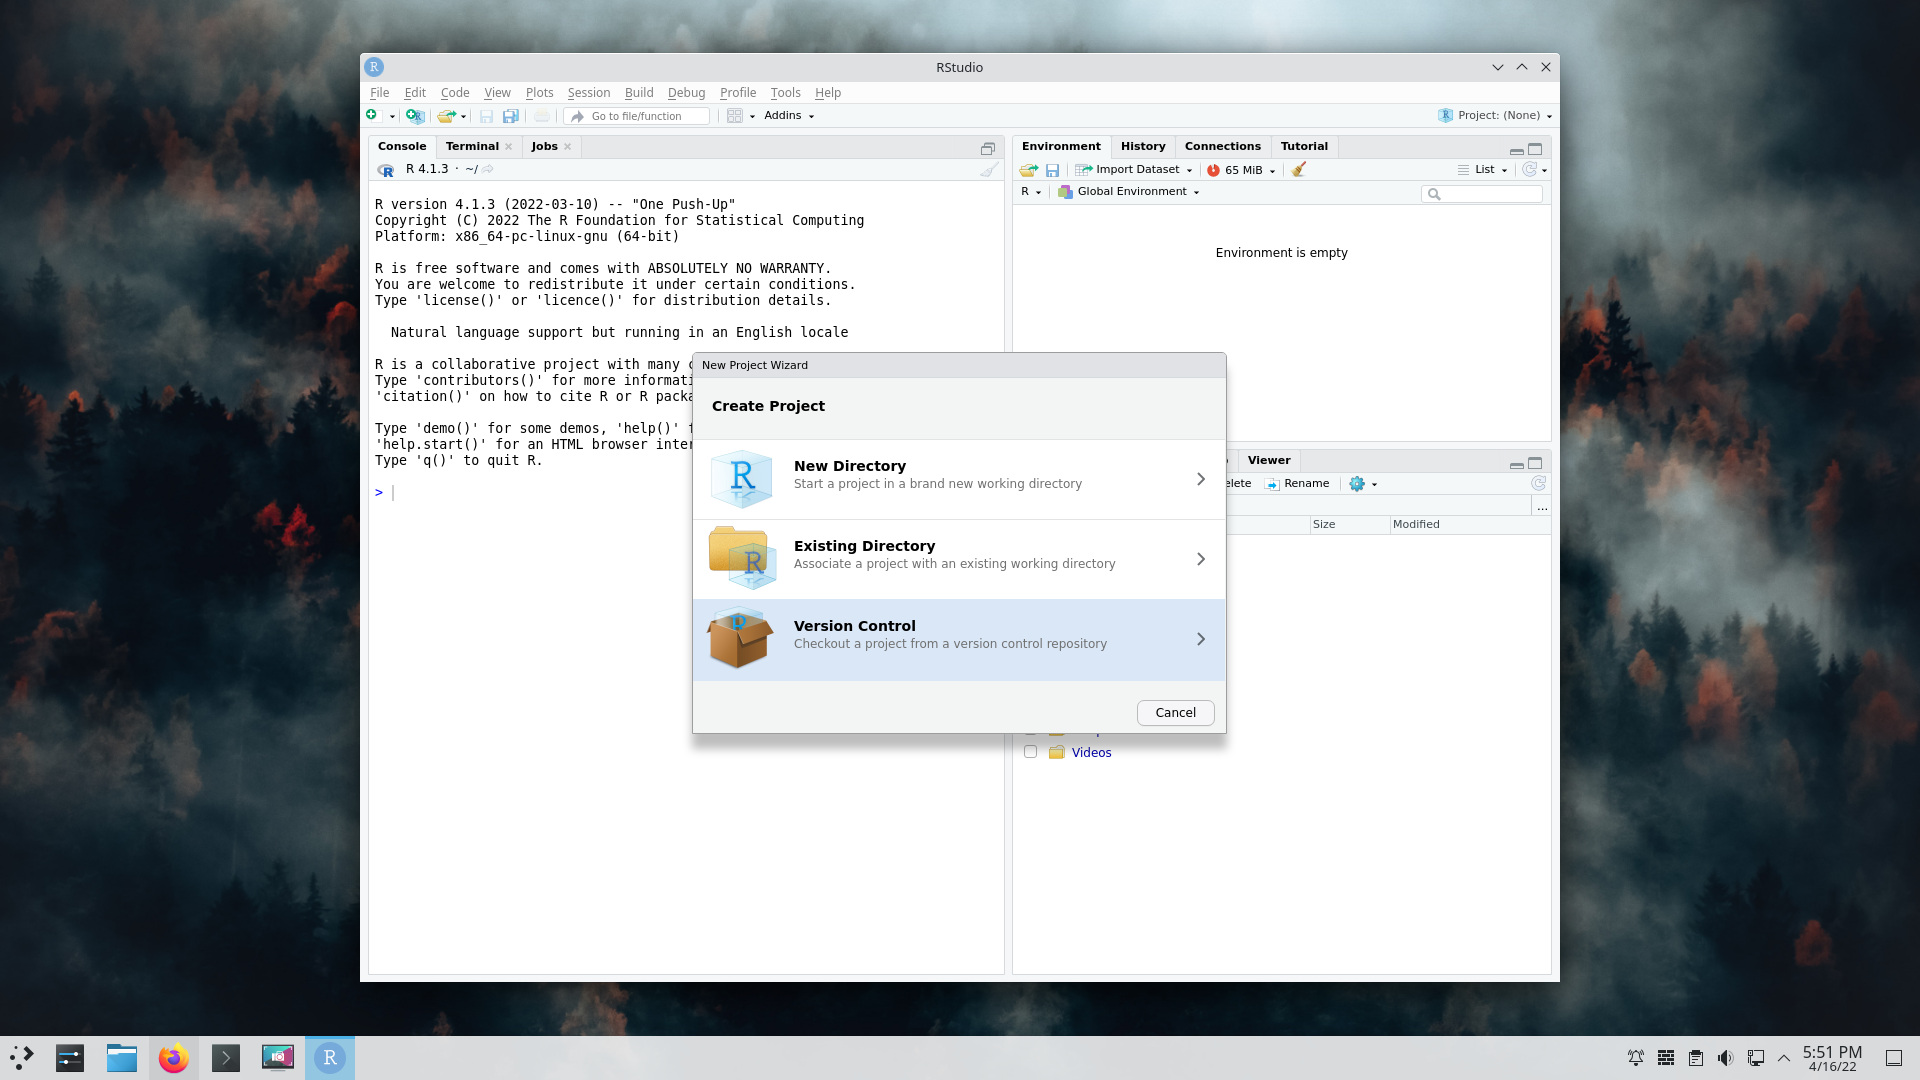
Task: Click the Files panel gear icon
Action: click(1357, 484)
